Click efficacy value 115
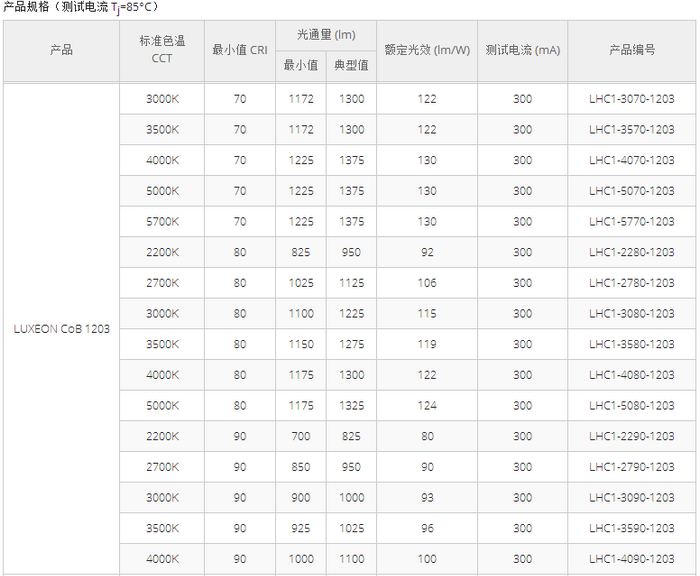The image size is (700, 576). [427, 313]
